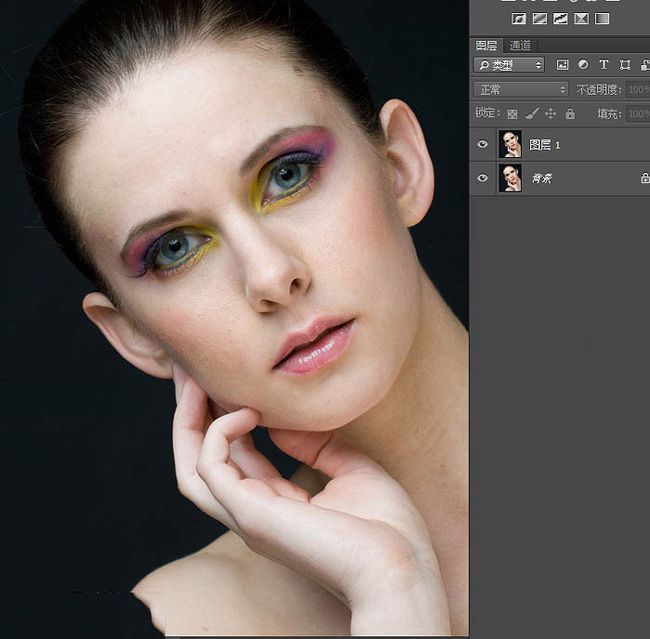Select the 图层 1 layer thumbnail

510,144
